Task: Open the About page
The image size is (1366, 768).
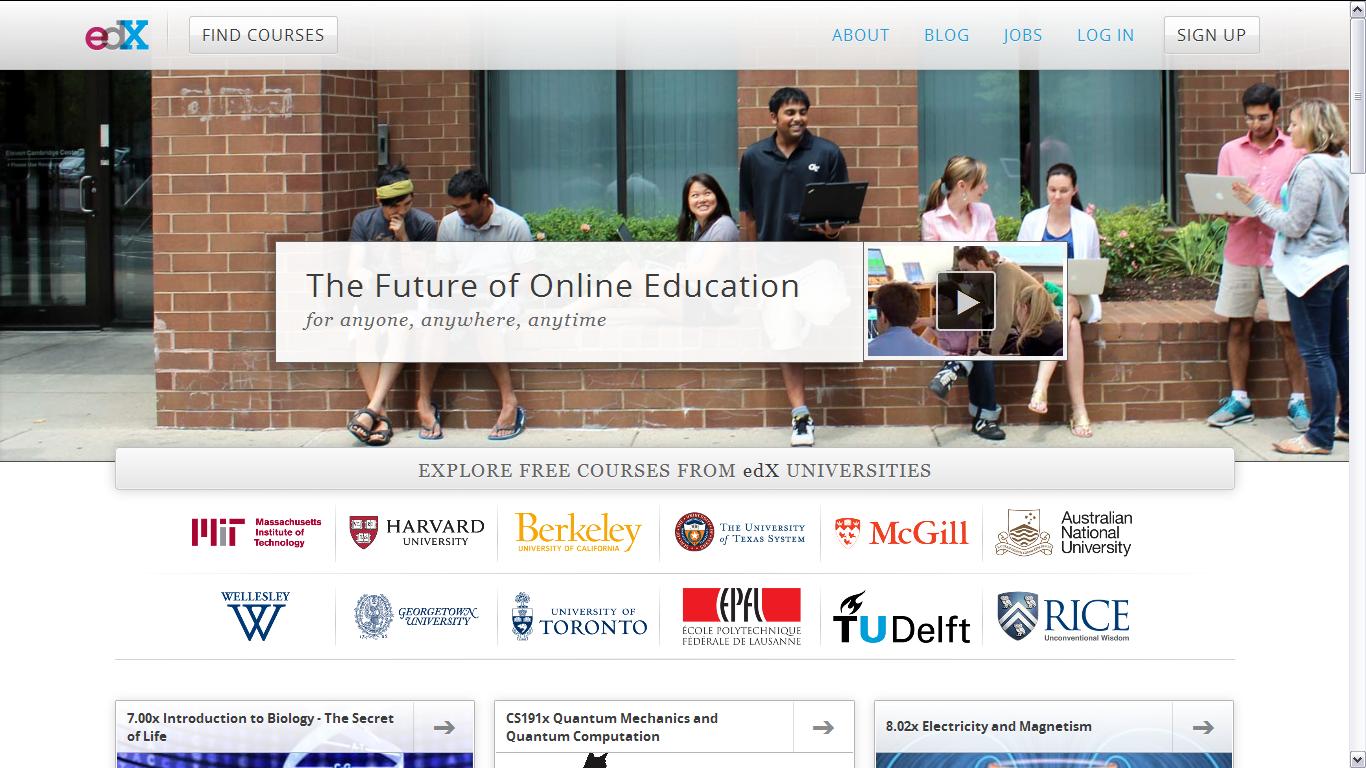Action: pyautogui.click(x=860, y=35)
